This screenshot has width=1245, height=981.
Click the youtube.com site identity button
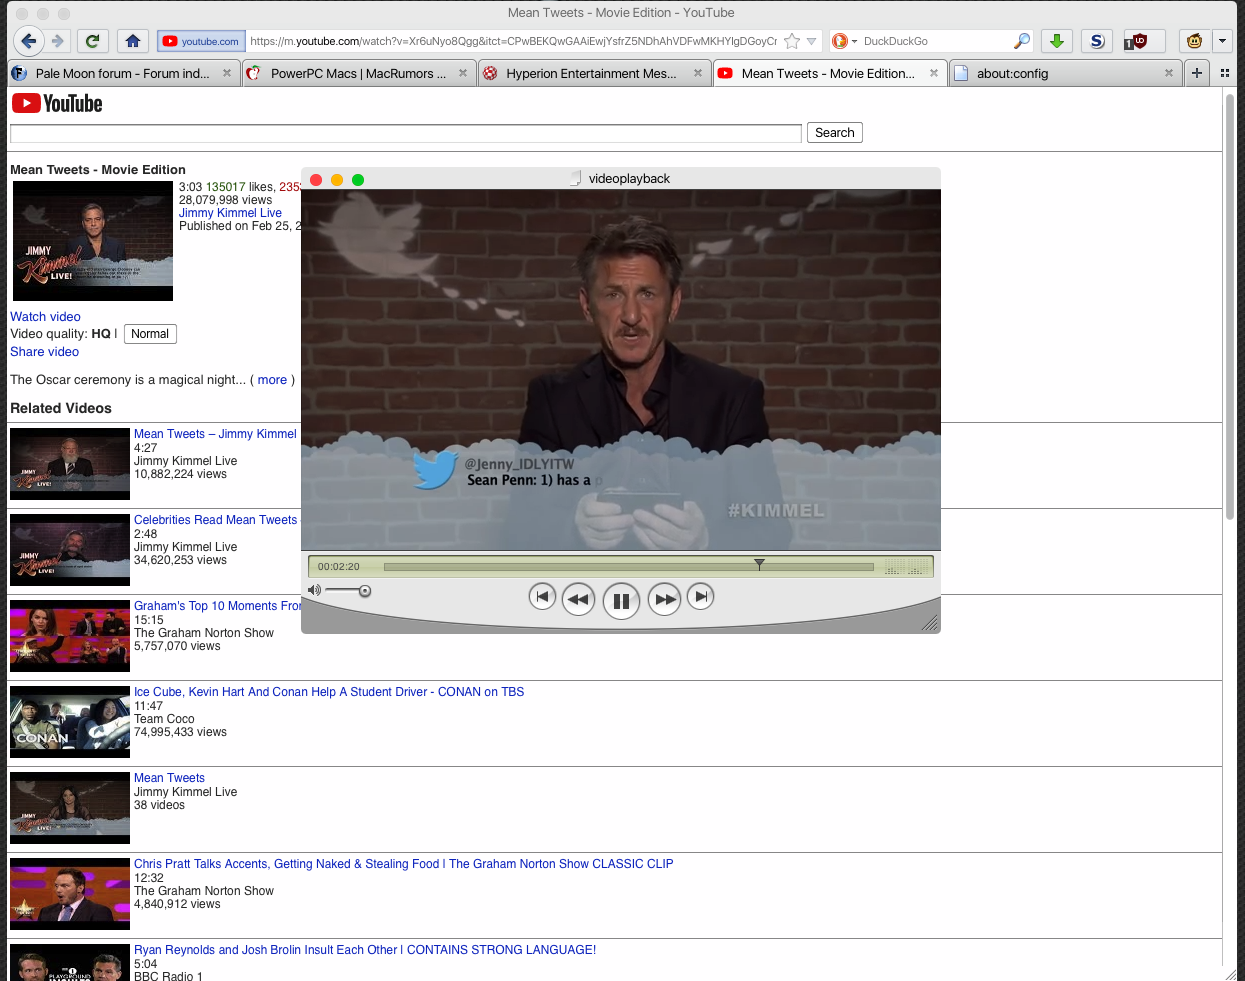click(x=202, y=41)
